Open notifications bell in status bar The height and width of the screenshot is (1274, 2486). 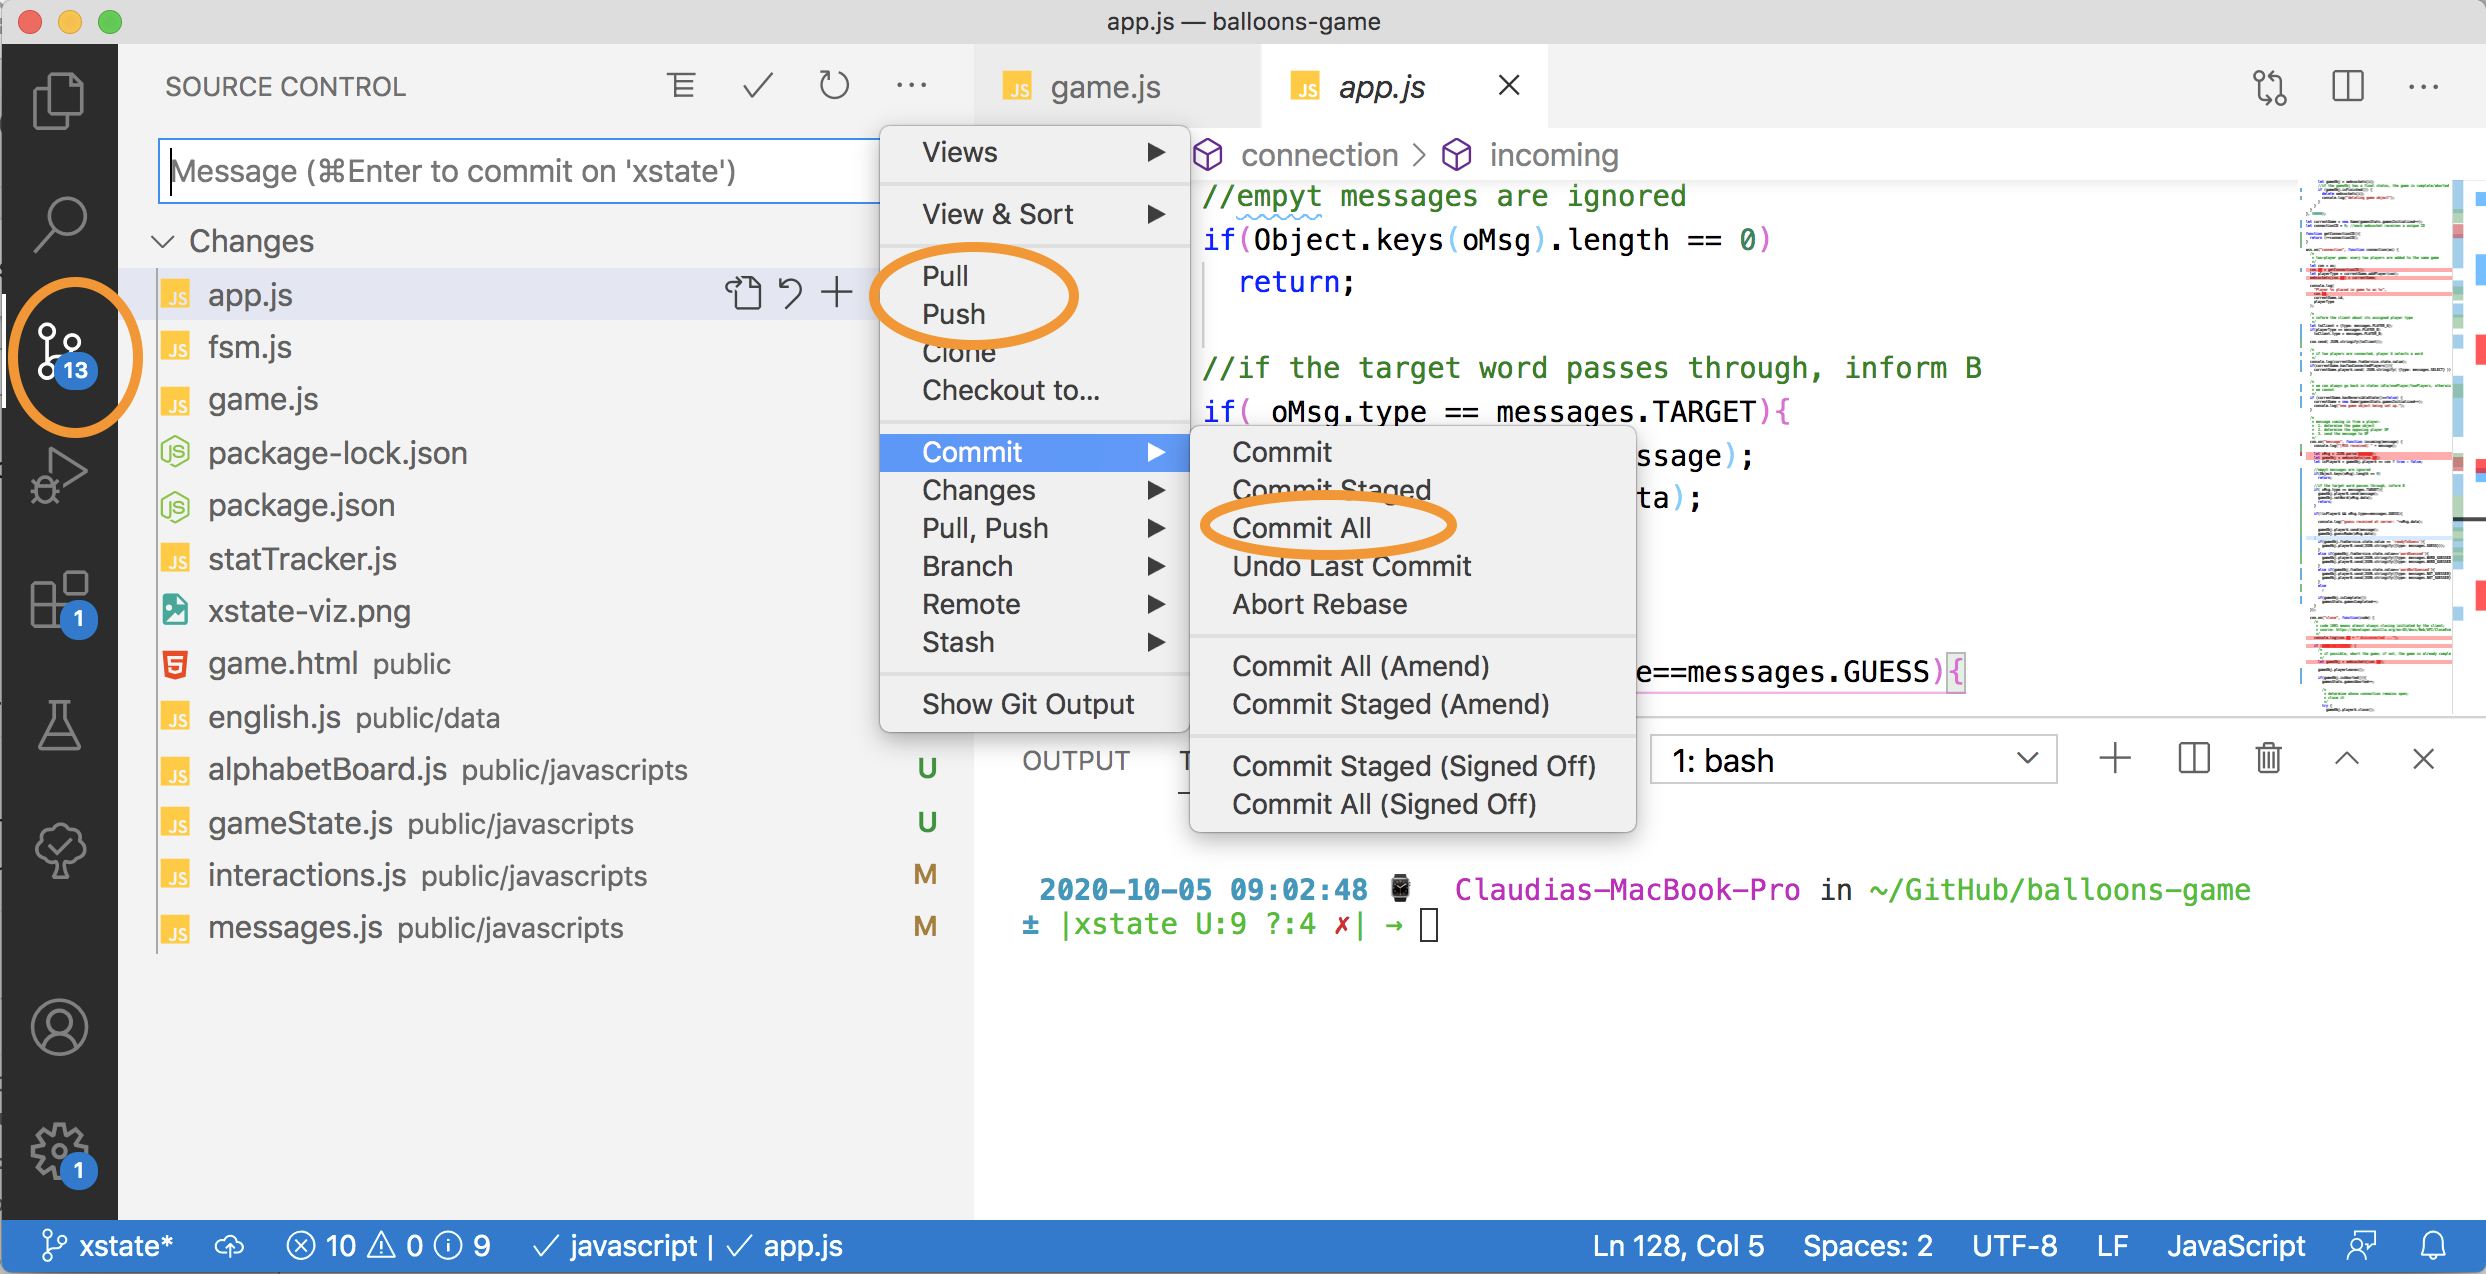coord(2433,1246)
